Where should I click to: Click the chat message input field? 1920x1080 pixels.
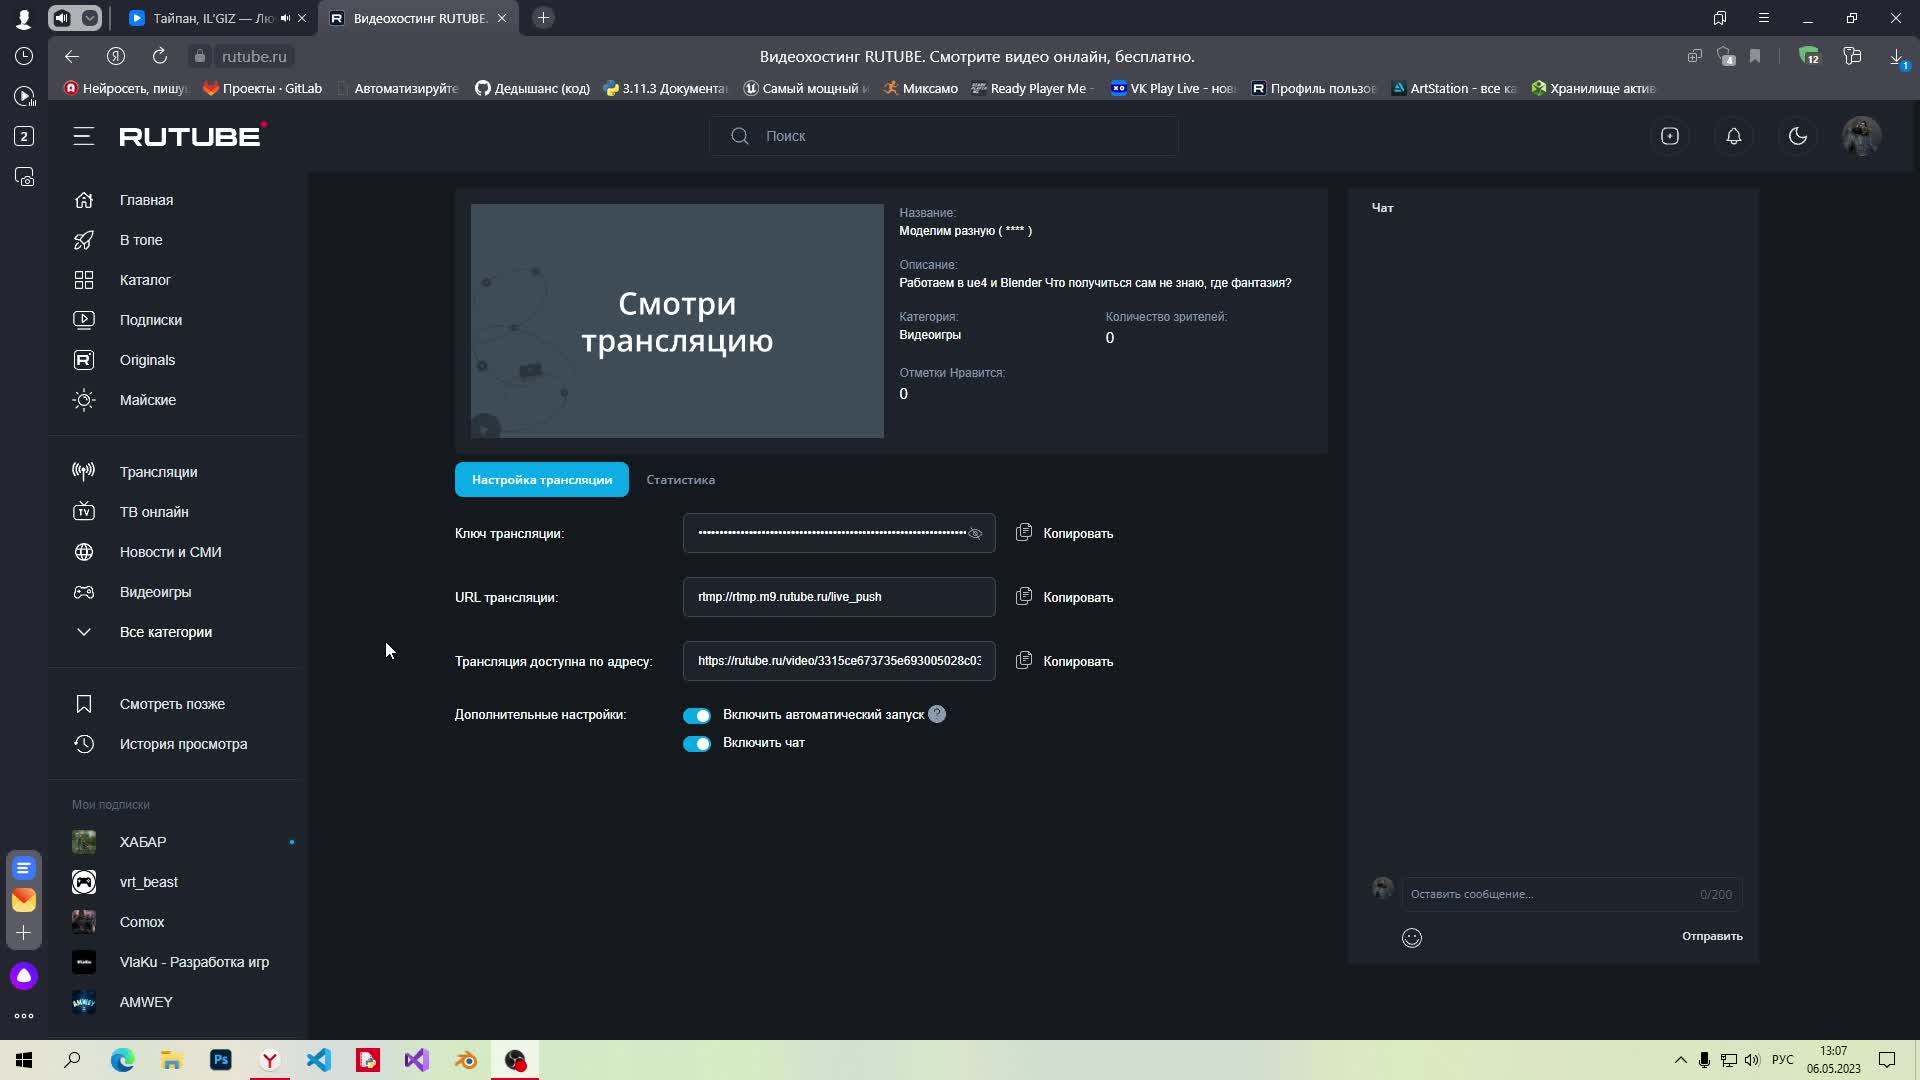1550,894
